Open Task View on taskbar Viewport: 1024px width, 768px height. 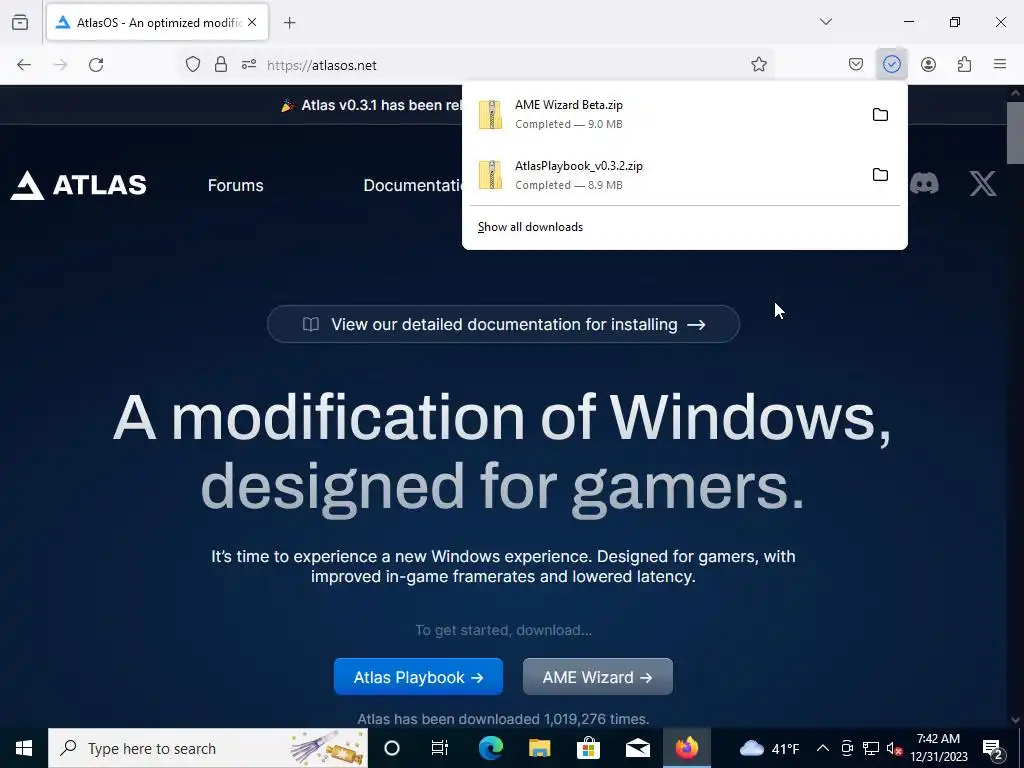coord(440,748)
